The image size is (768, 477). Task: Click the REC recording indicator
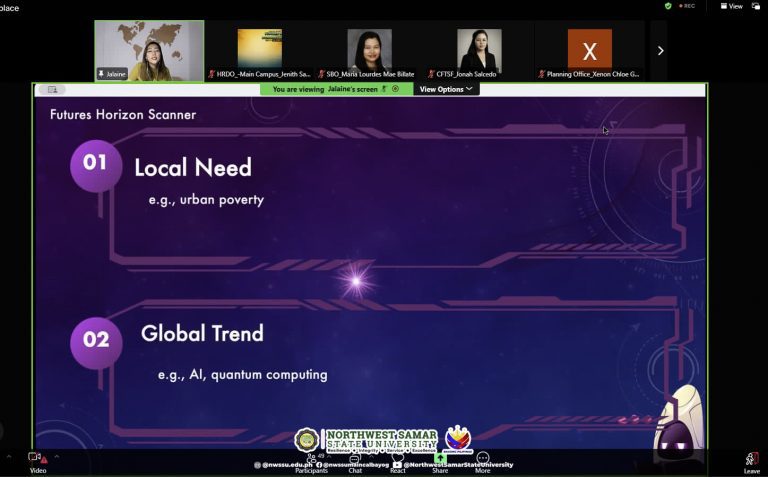tap(687, 6)
